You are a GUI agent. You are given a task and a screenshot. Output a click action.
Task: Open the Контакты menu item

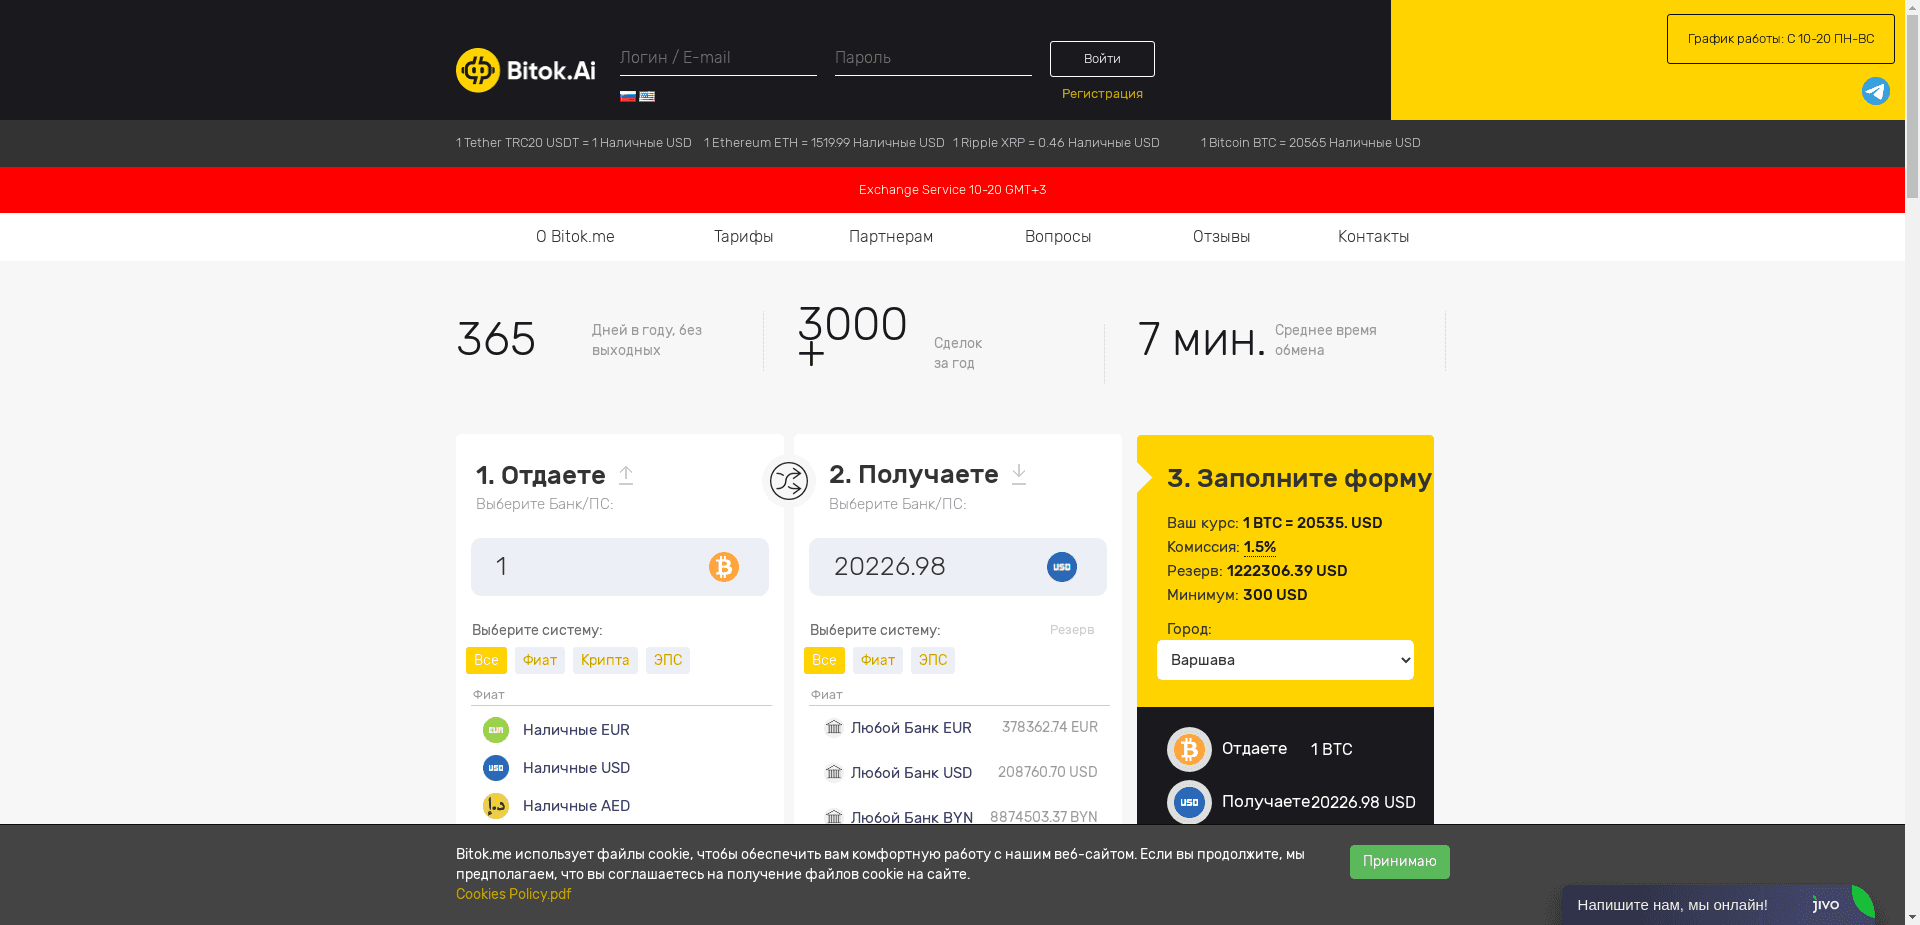1373,237
